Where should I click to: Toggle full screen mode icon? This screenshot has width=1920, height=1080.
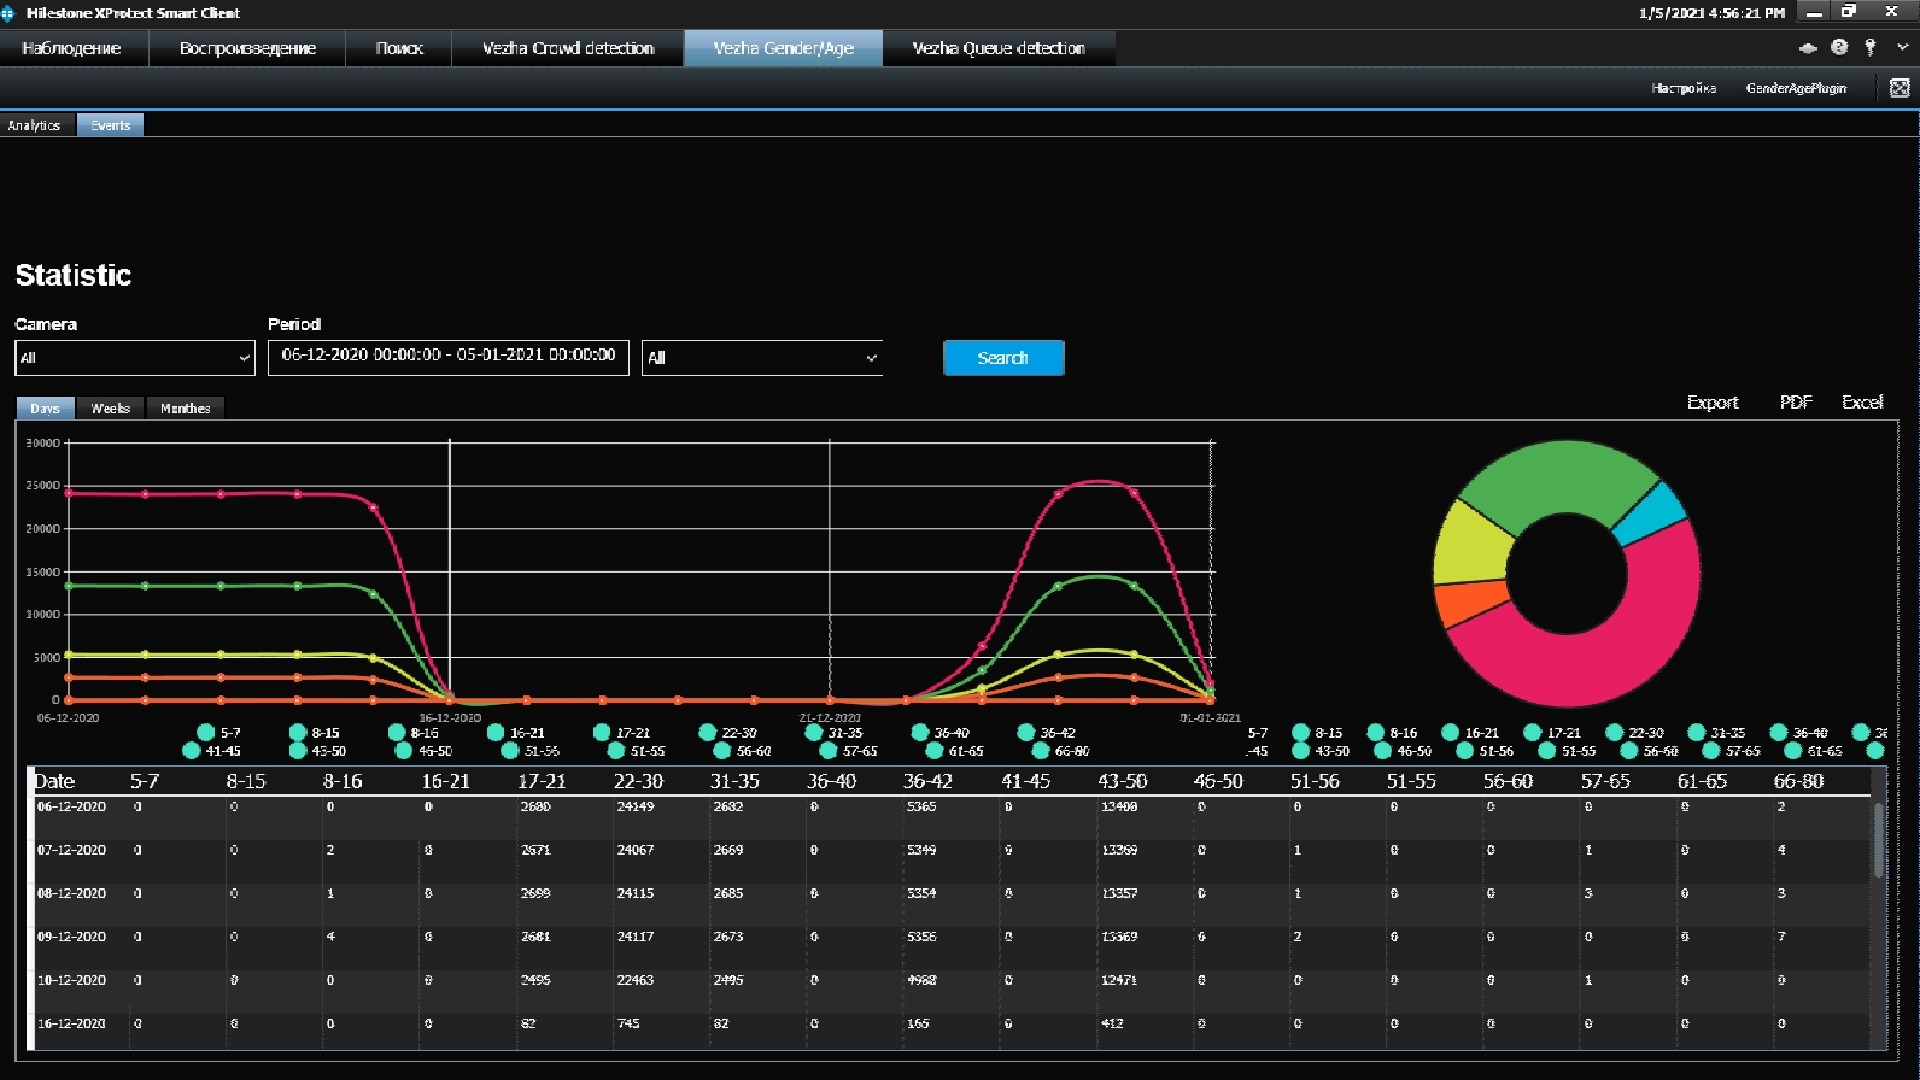pyautogui.click(x=1899, y=88)
